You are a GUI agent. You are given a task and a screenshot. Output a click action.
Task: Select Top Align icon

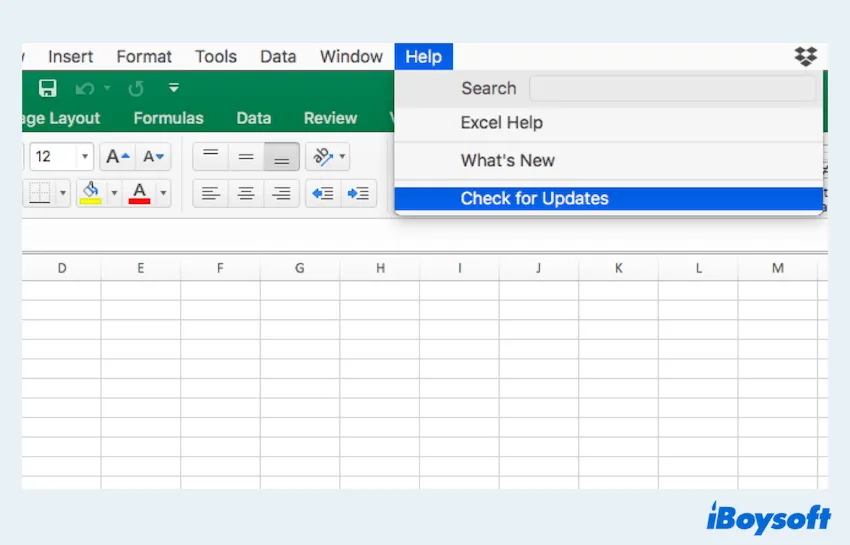coord(211,157)
